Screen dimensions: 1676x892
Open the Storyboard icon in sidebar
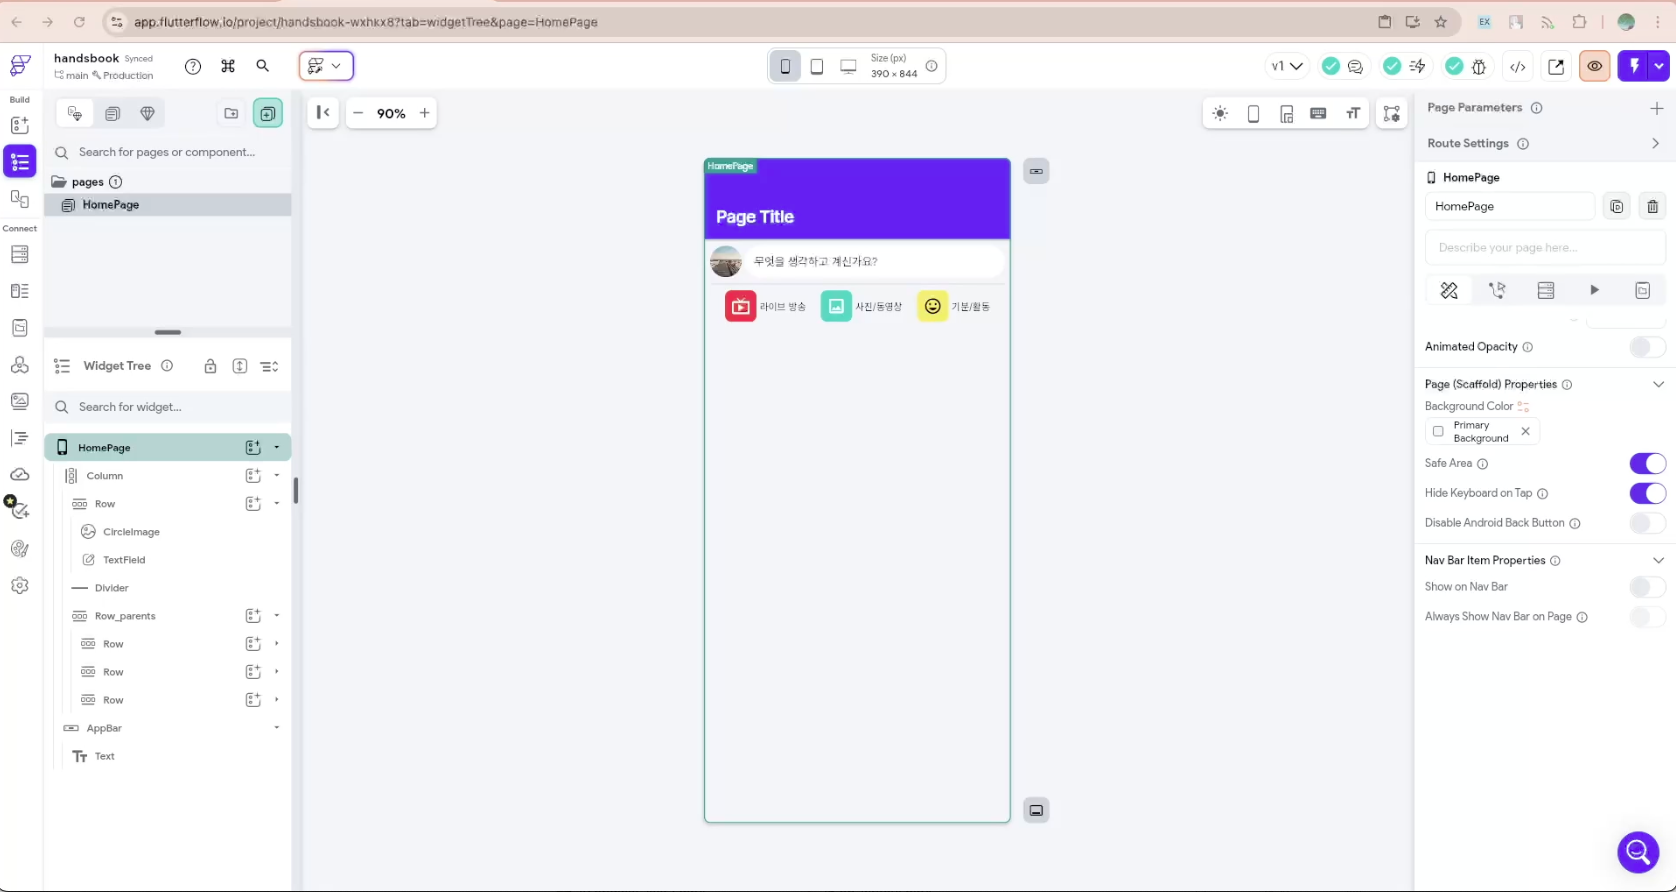(19, 198)
